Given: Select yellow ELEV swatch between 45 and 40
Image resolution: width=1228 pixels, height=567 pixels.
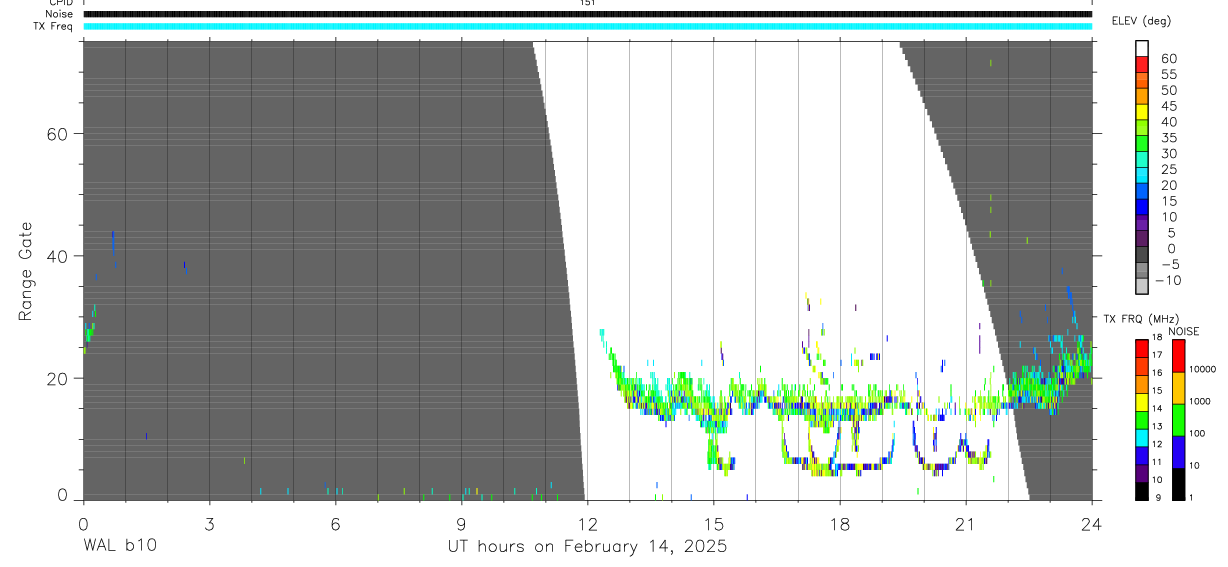Looking at the screenshot, I should pos(1141,112).
